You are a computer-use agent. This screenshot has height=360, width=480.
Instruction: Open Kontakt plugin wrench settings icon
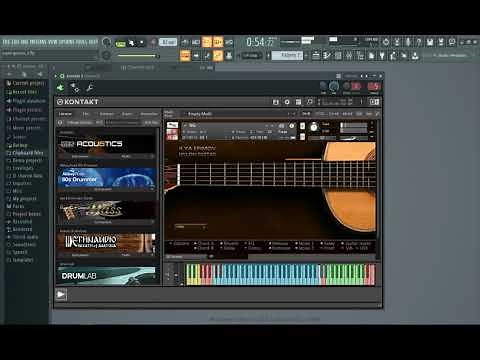click(89, 88)
